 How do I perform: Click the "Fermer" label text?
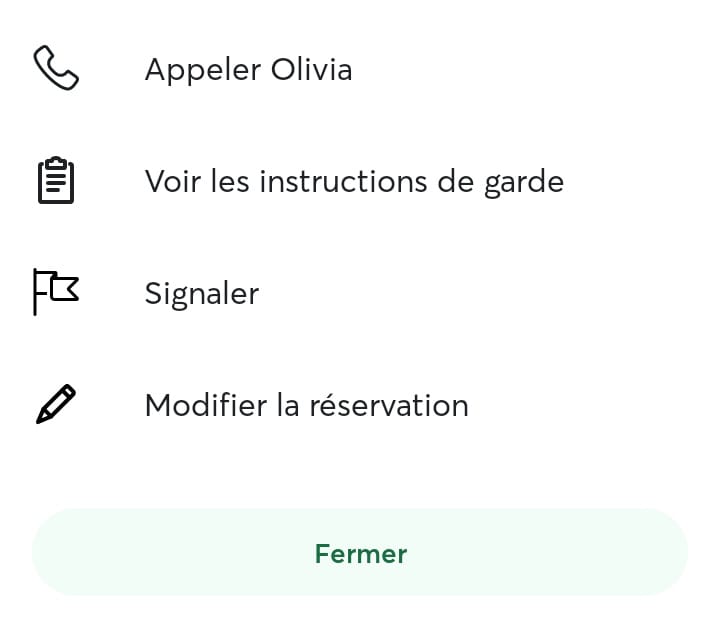point(361,554)
